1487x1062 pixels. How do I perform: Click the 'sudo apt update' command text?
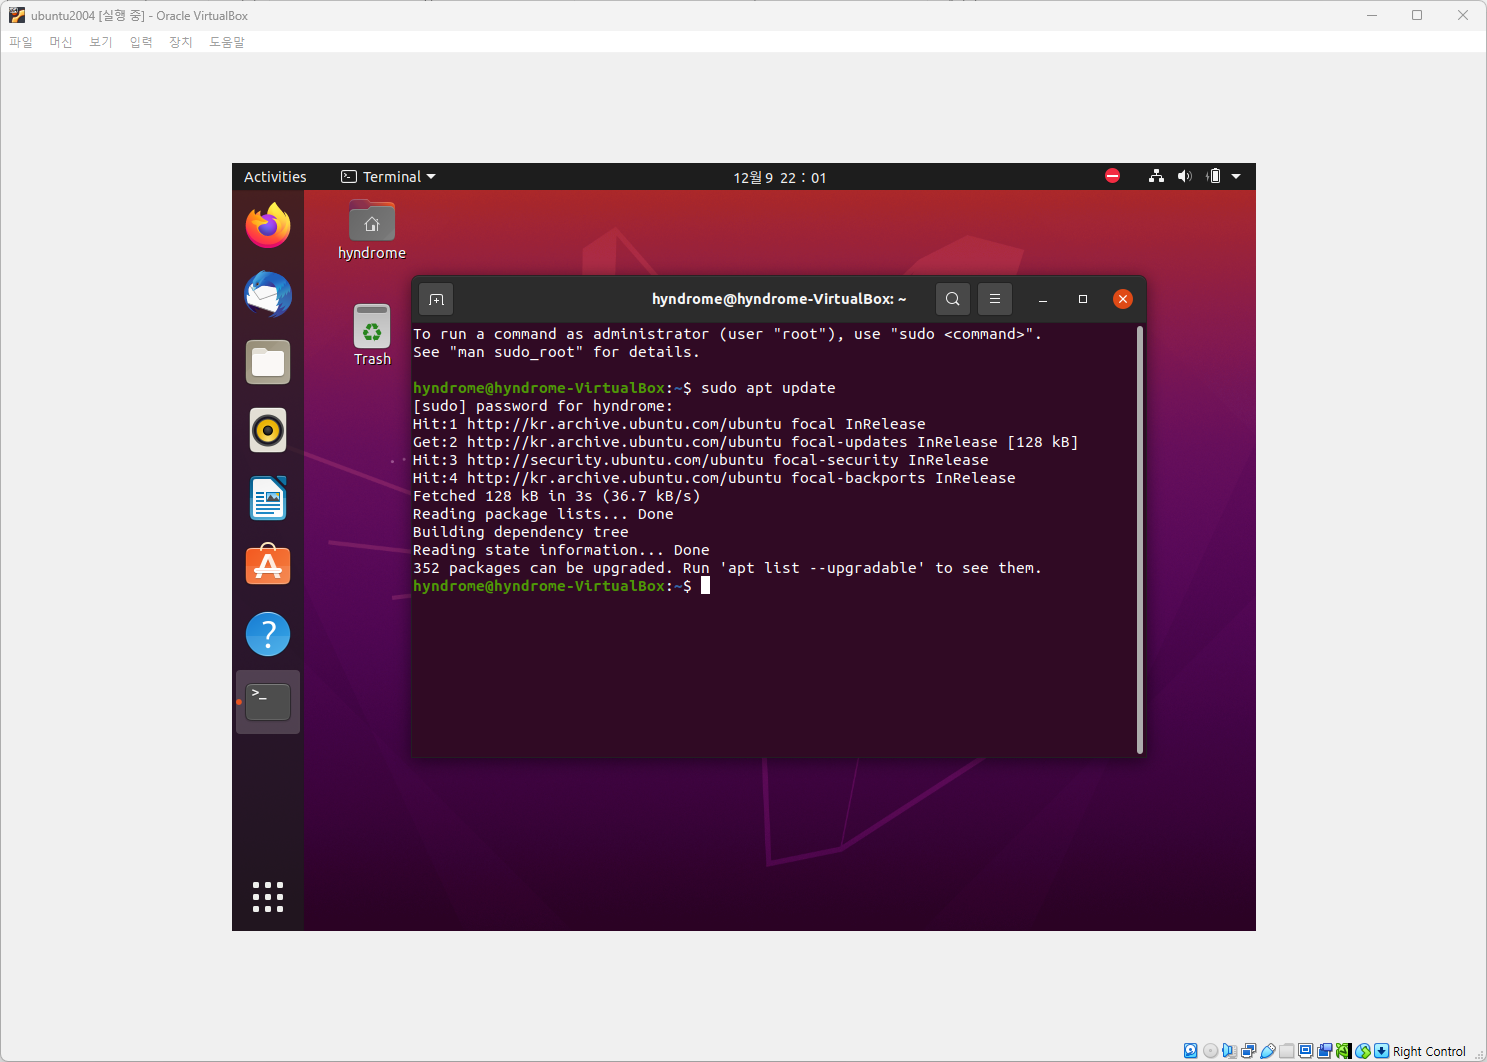coord(768,388)
